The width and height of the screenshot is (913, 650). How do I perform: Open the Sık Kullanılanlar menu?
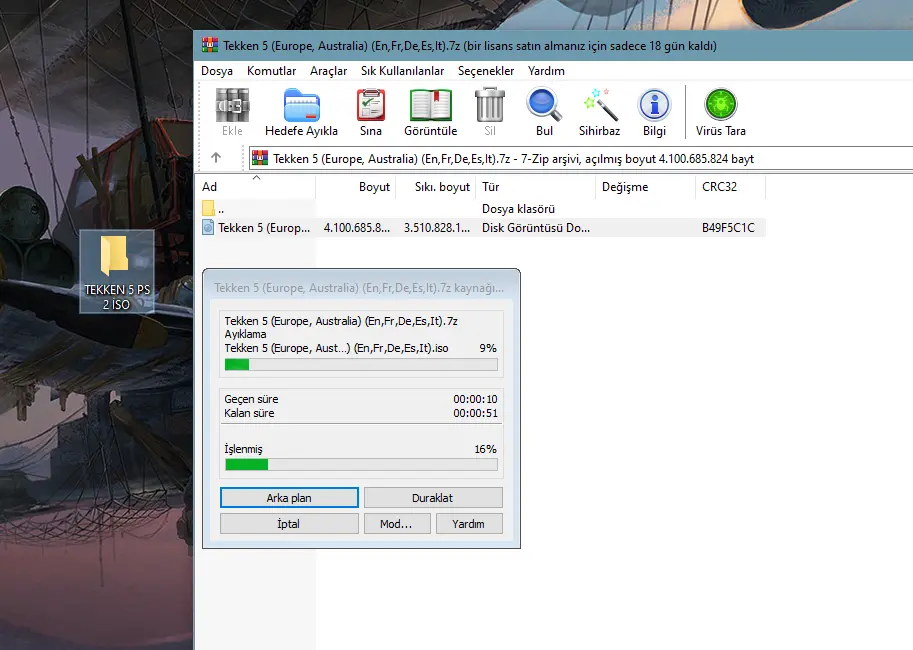tap(402, 70)
